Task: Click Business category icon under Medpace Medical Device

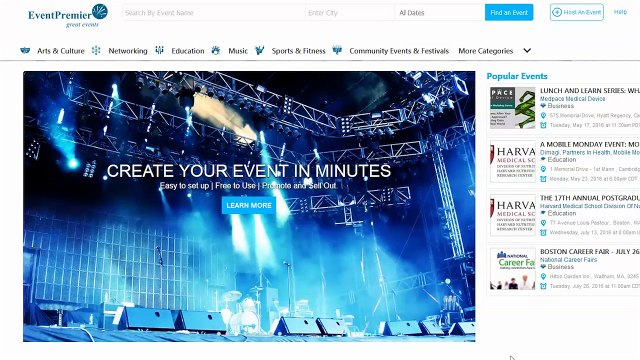Action: coord(543,106)
